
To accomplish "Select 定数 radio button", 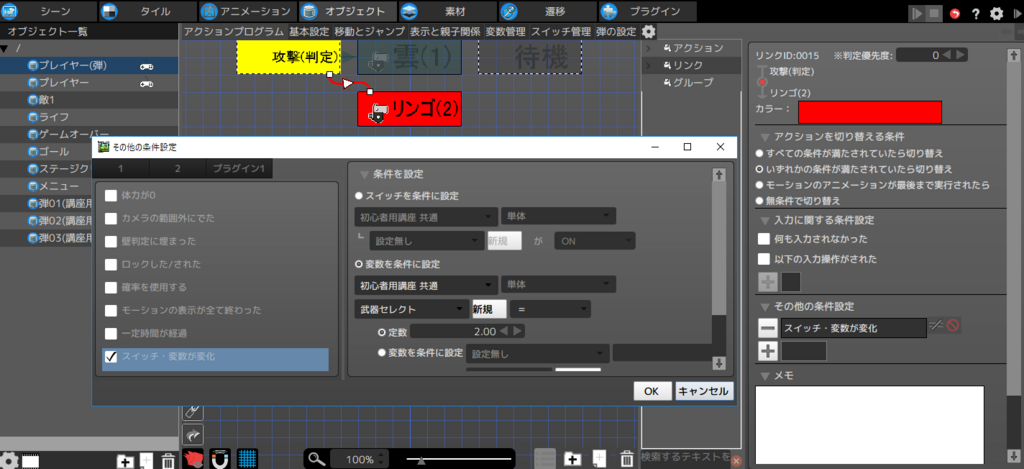I will [382, 332].
